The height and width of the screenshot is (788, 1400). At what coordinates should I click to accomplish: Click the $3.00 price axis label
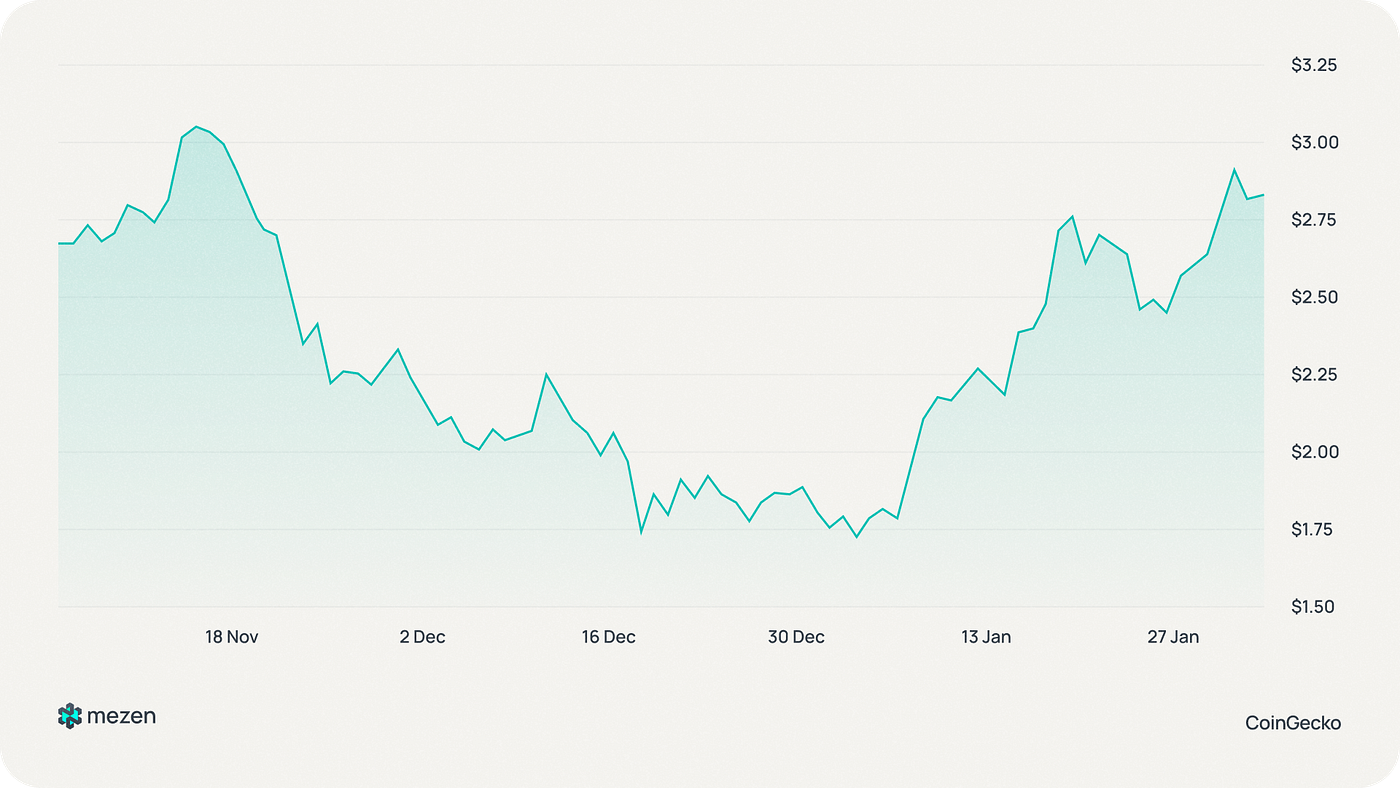(1314, 143)
